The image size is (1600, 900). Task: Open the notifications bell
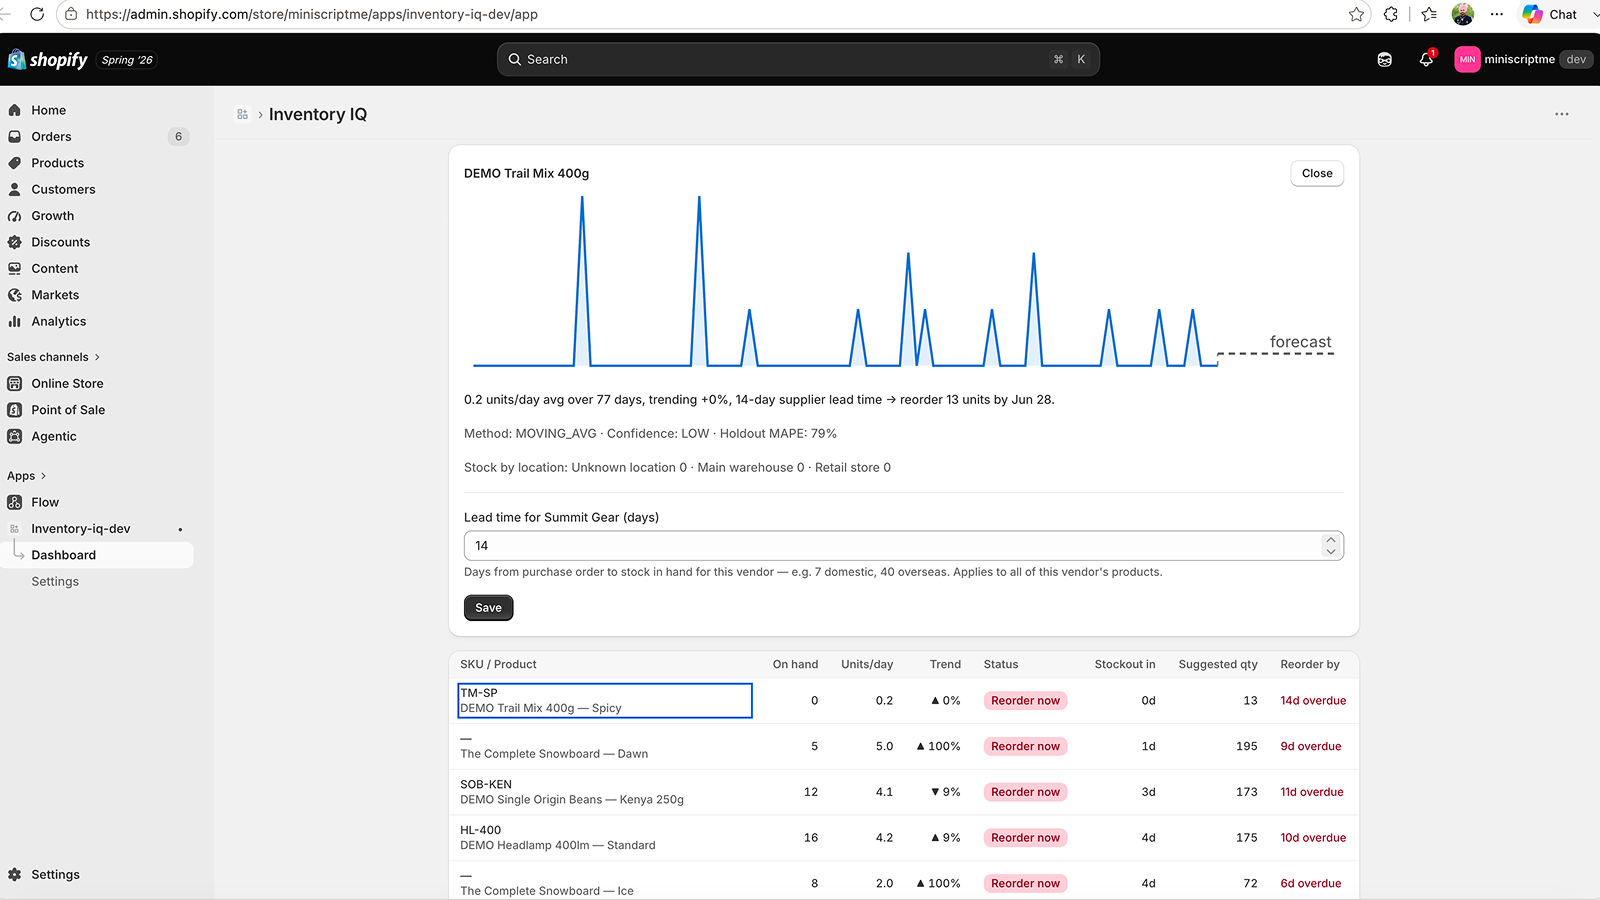point(1426,60)
